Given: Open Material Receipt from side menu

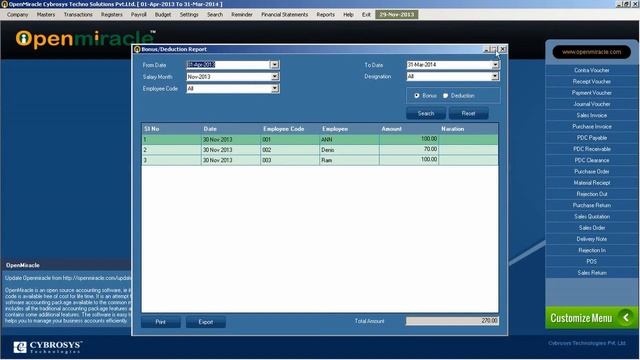Looking at the screenshot, I should (591, 182).
